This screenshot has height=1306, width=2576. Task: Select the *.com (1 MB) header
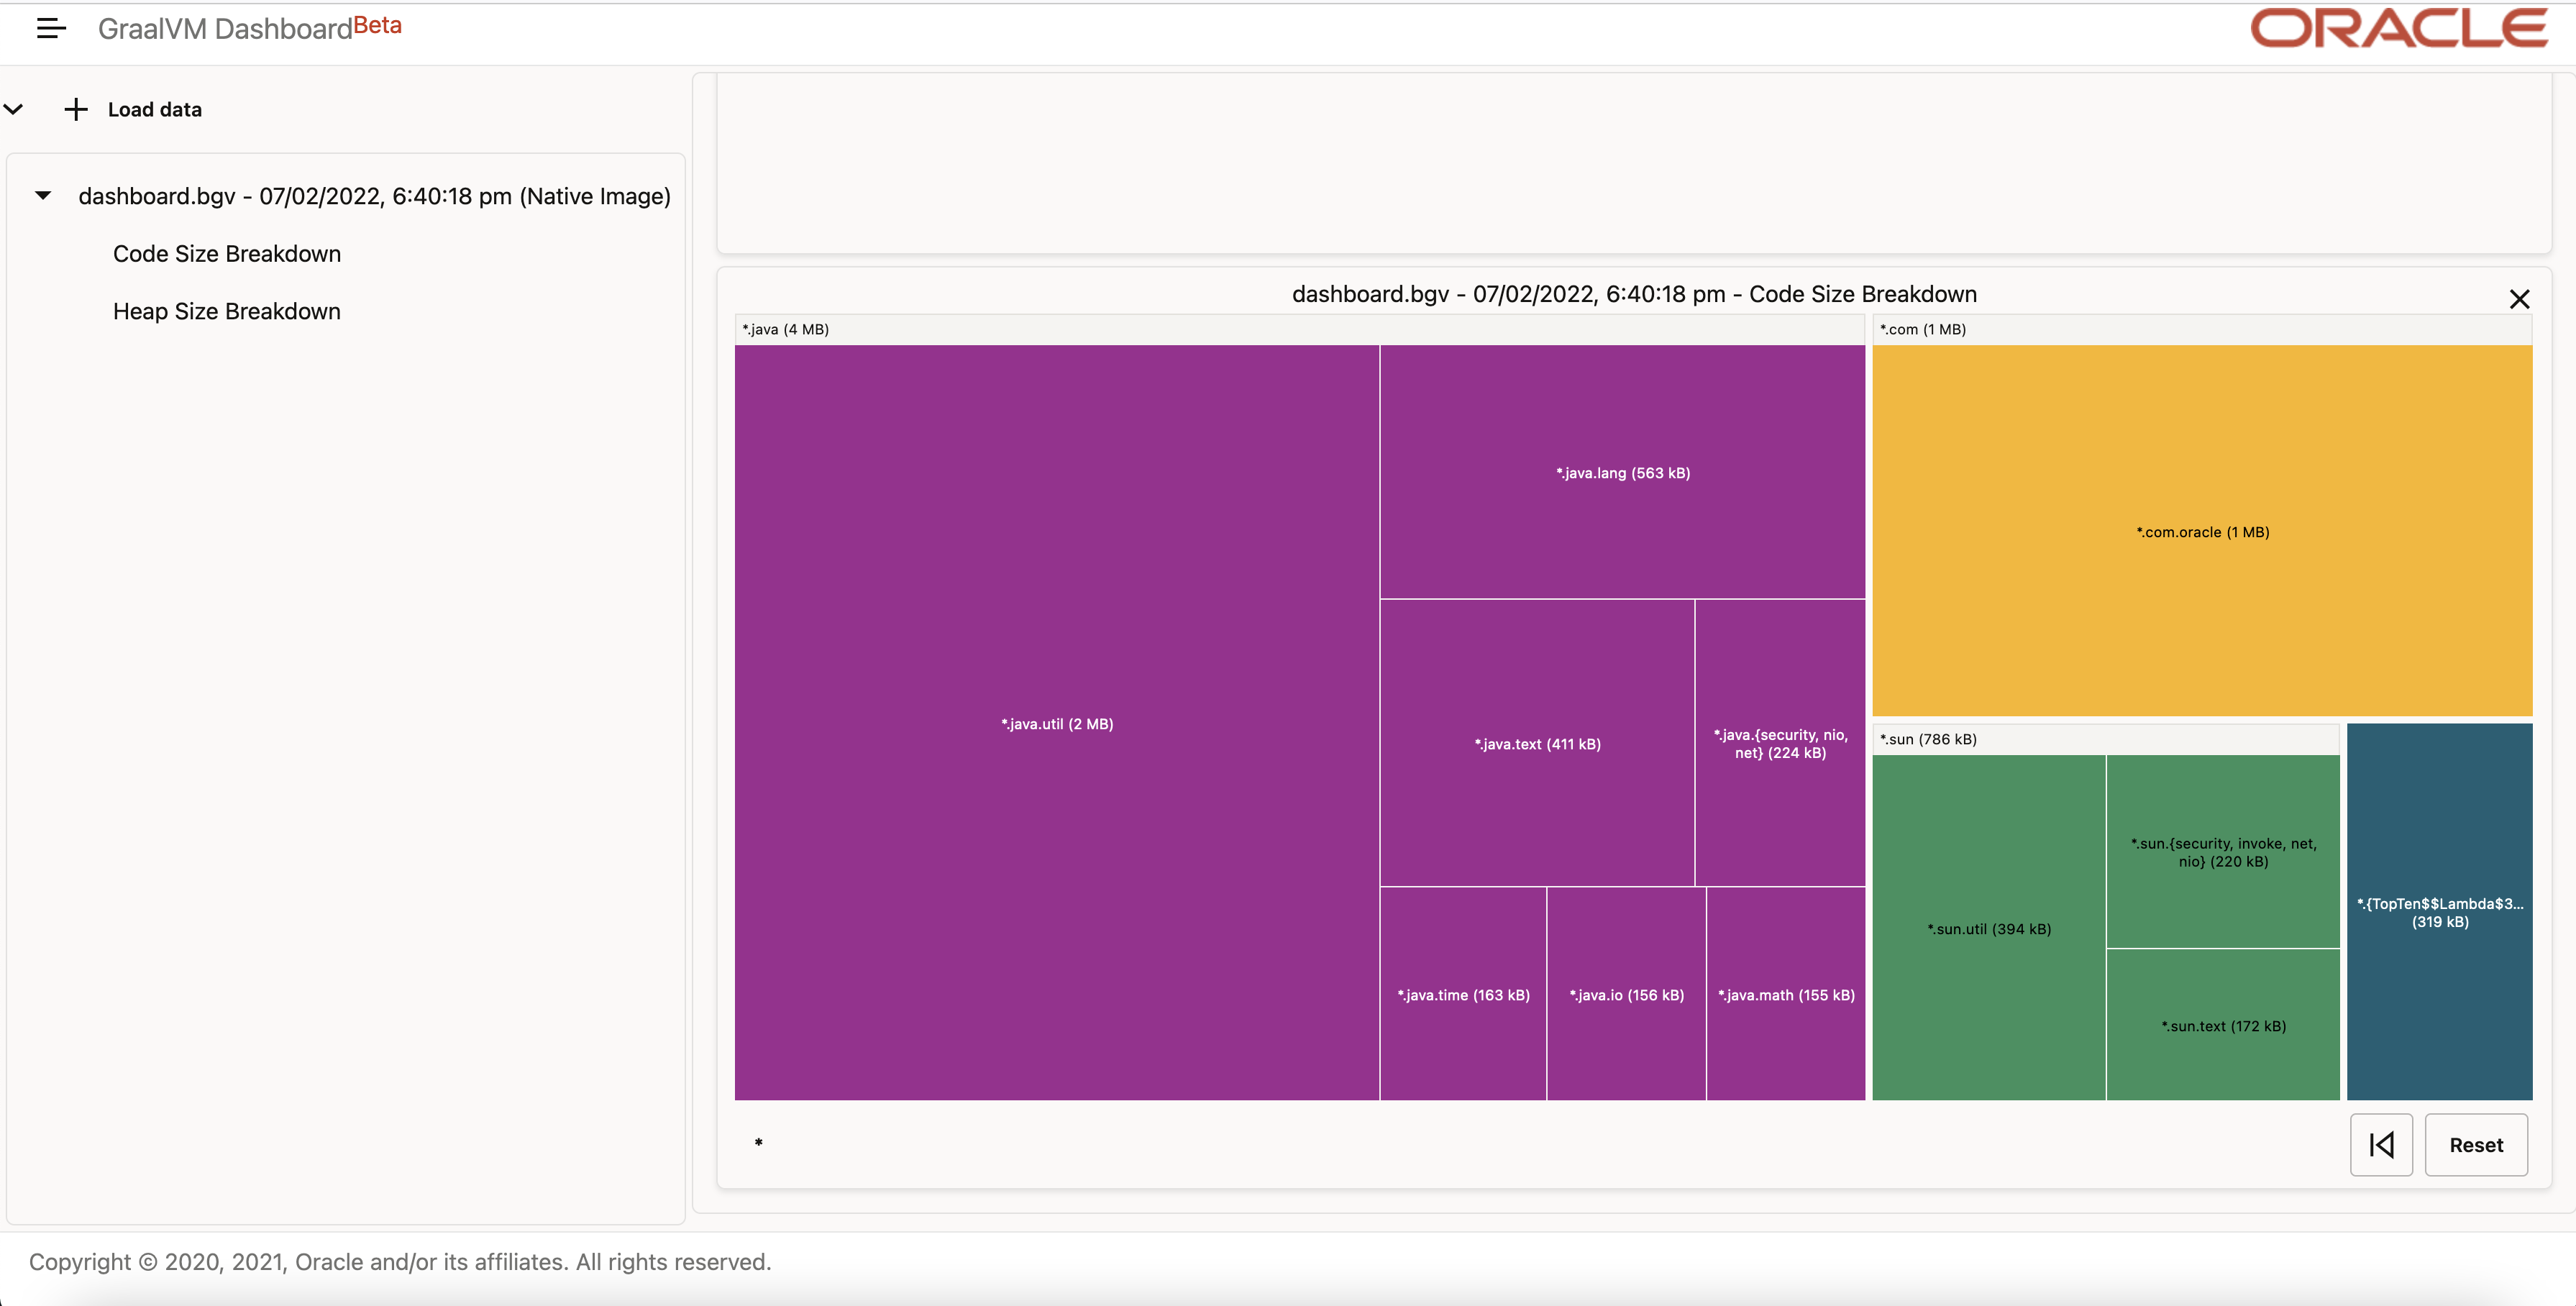[2202, 329]
